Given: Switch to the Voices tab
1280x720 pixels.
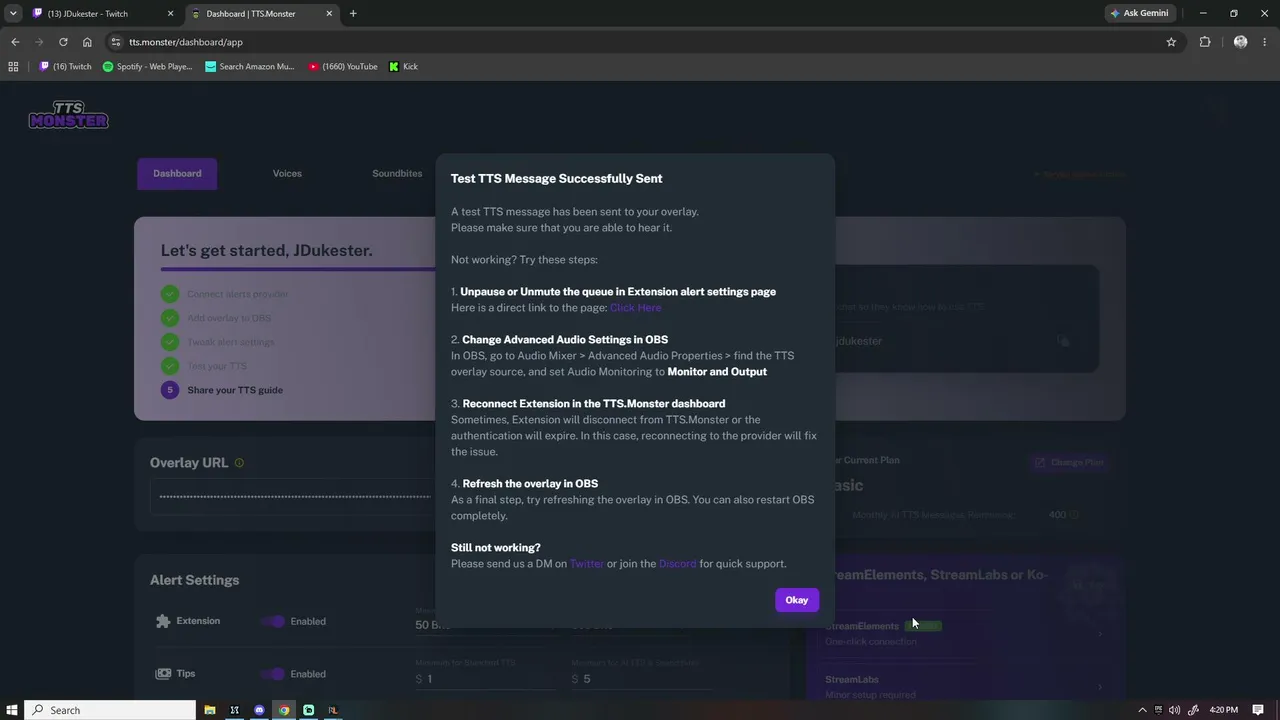Looking at the screenshot, I should [x=287, y=173].
